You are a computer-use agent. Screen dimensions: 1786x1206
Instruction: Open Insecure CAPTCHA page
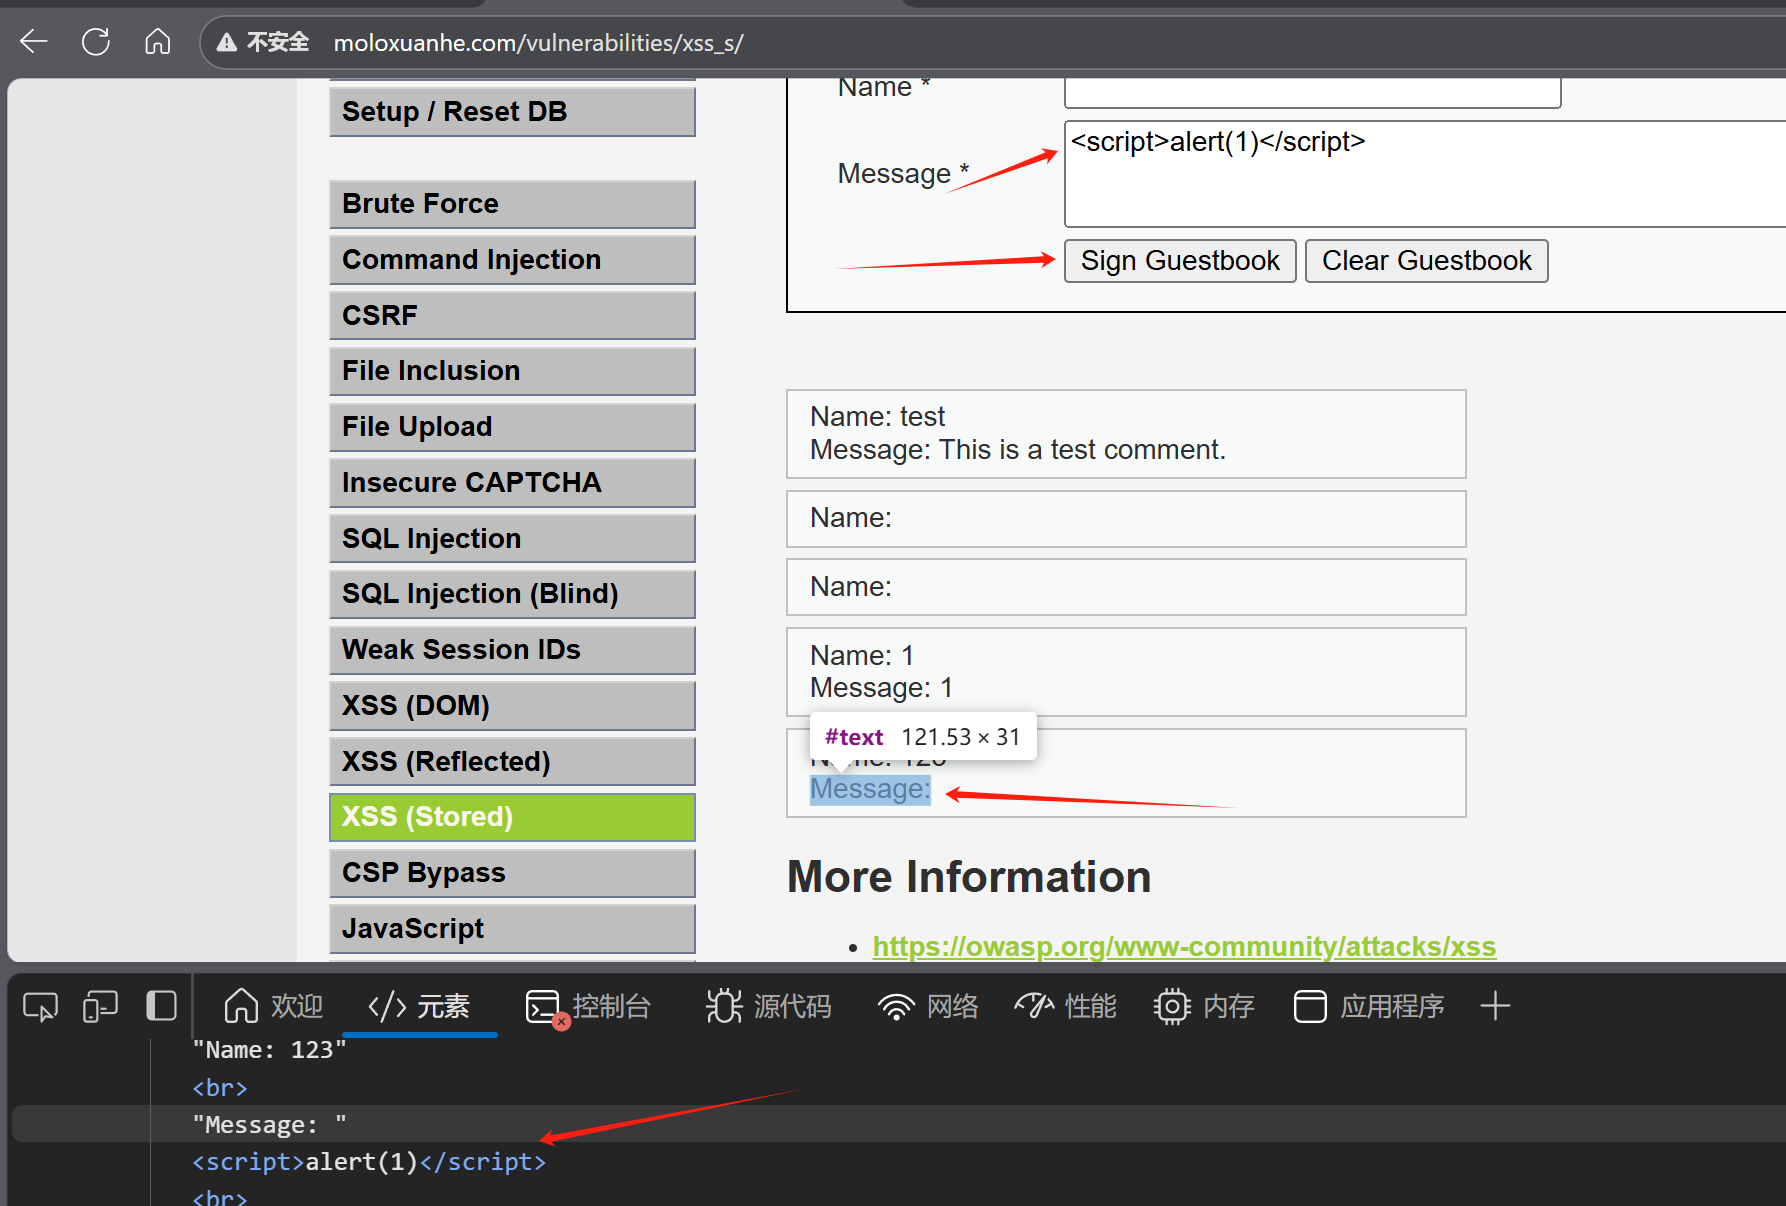tap(512, 483)
